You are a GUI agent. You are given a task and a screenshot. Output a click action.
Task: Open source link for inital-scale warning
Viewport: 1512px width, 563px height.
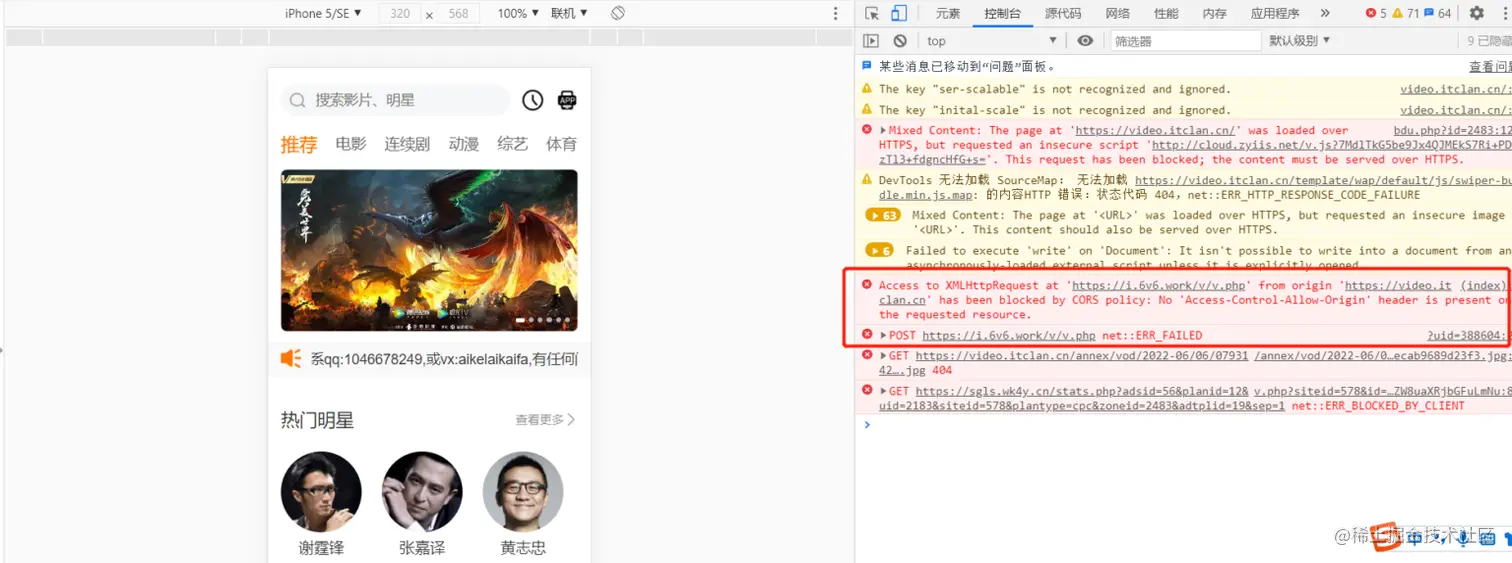tap(1455, 110)
